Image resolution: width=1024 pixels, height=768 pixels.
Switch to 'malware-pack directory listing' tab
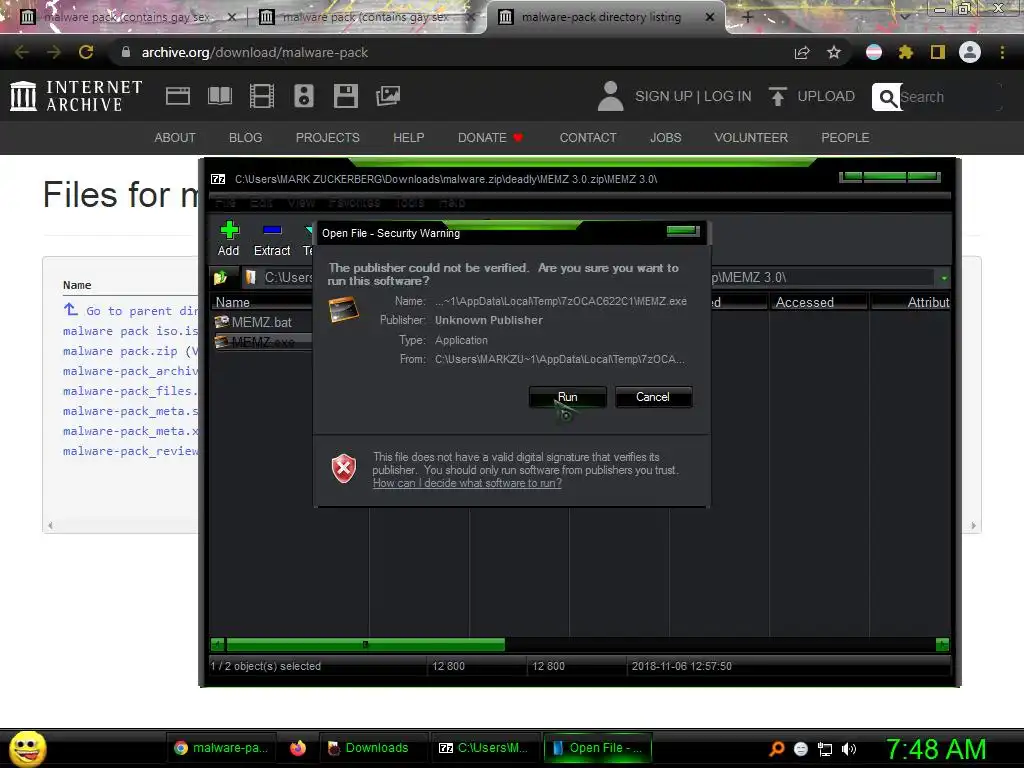(601, 18)
